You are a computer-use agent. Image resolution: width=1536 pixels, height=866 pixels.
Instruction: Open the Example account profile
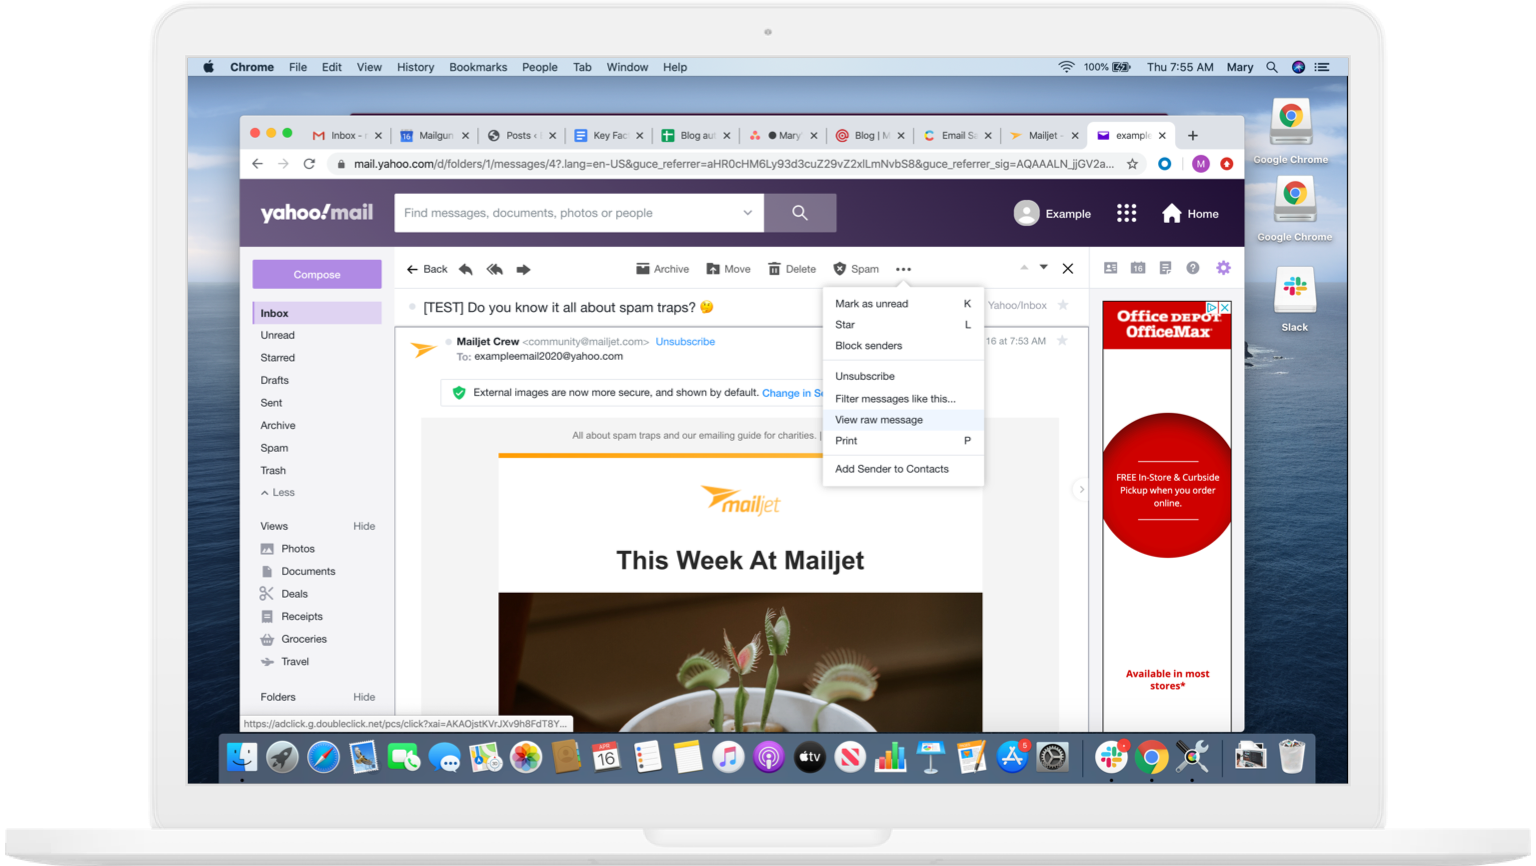click(1052, 213)
